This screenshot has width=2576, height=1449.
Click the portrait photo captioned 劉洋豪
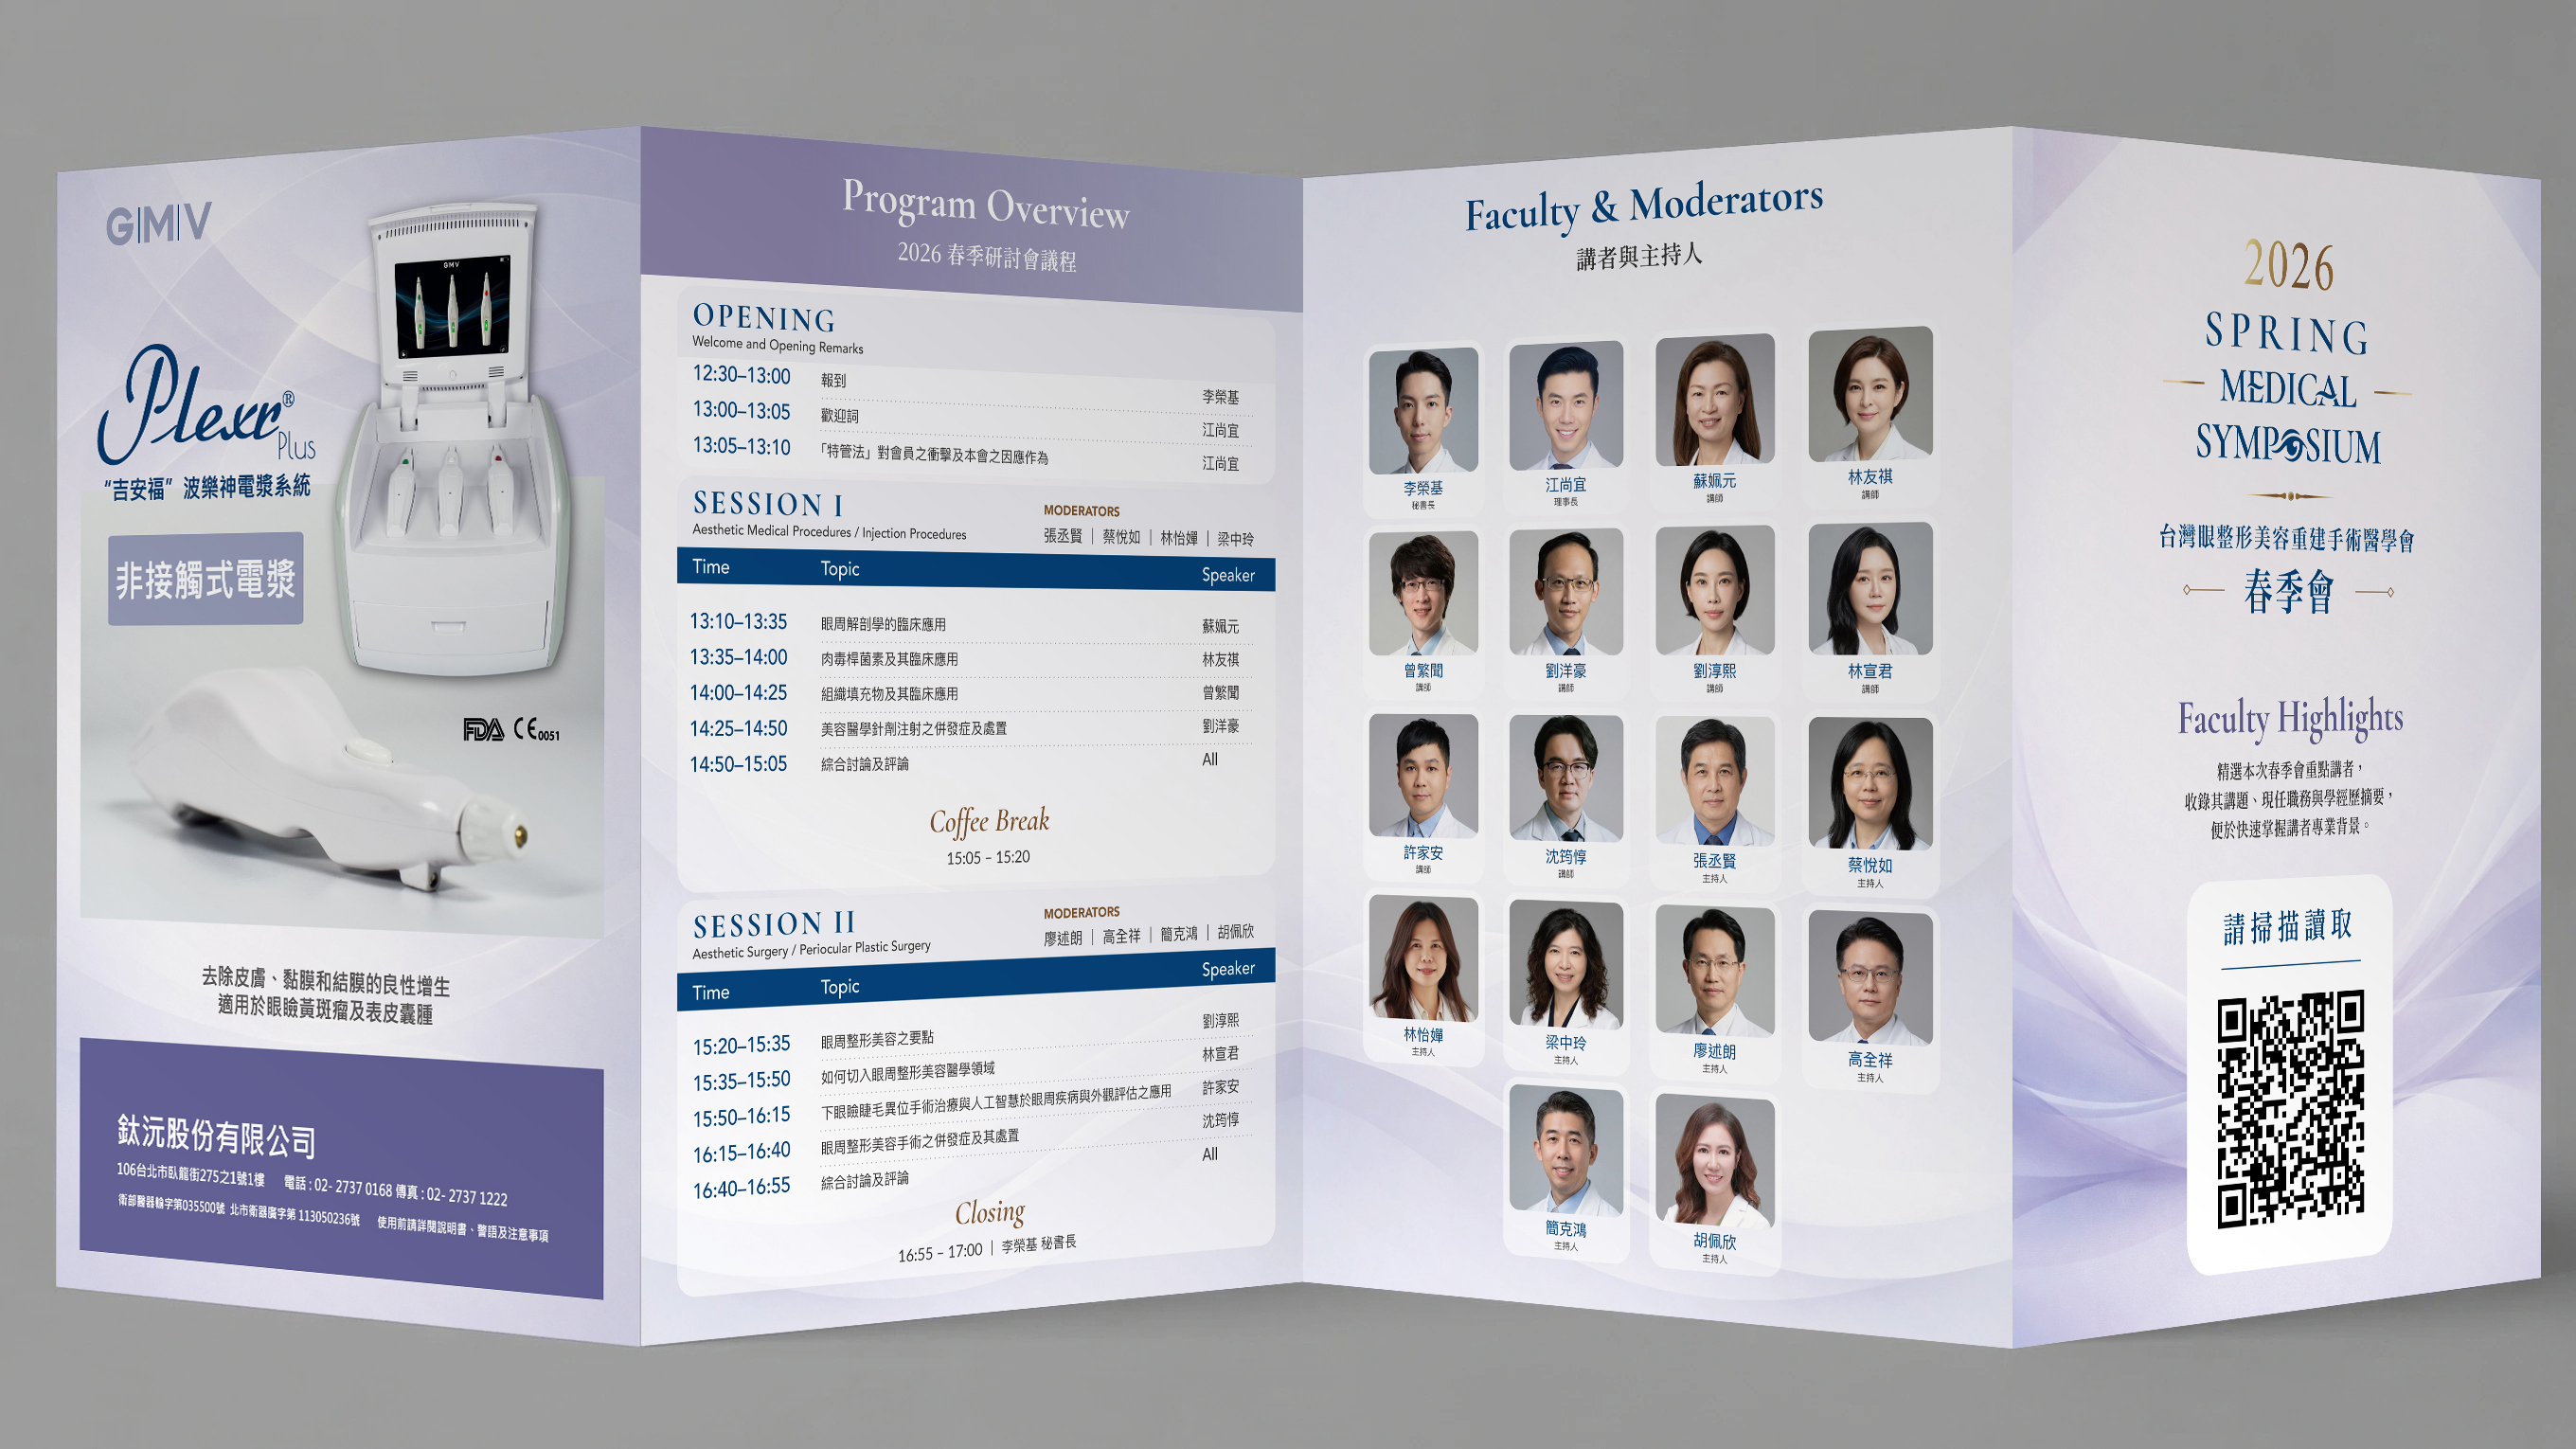[1566, 592]
